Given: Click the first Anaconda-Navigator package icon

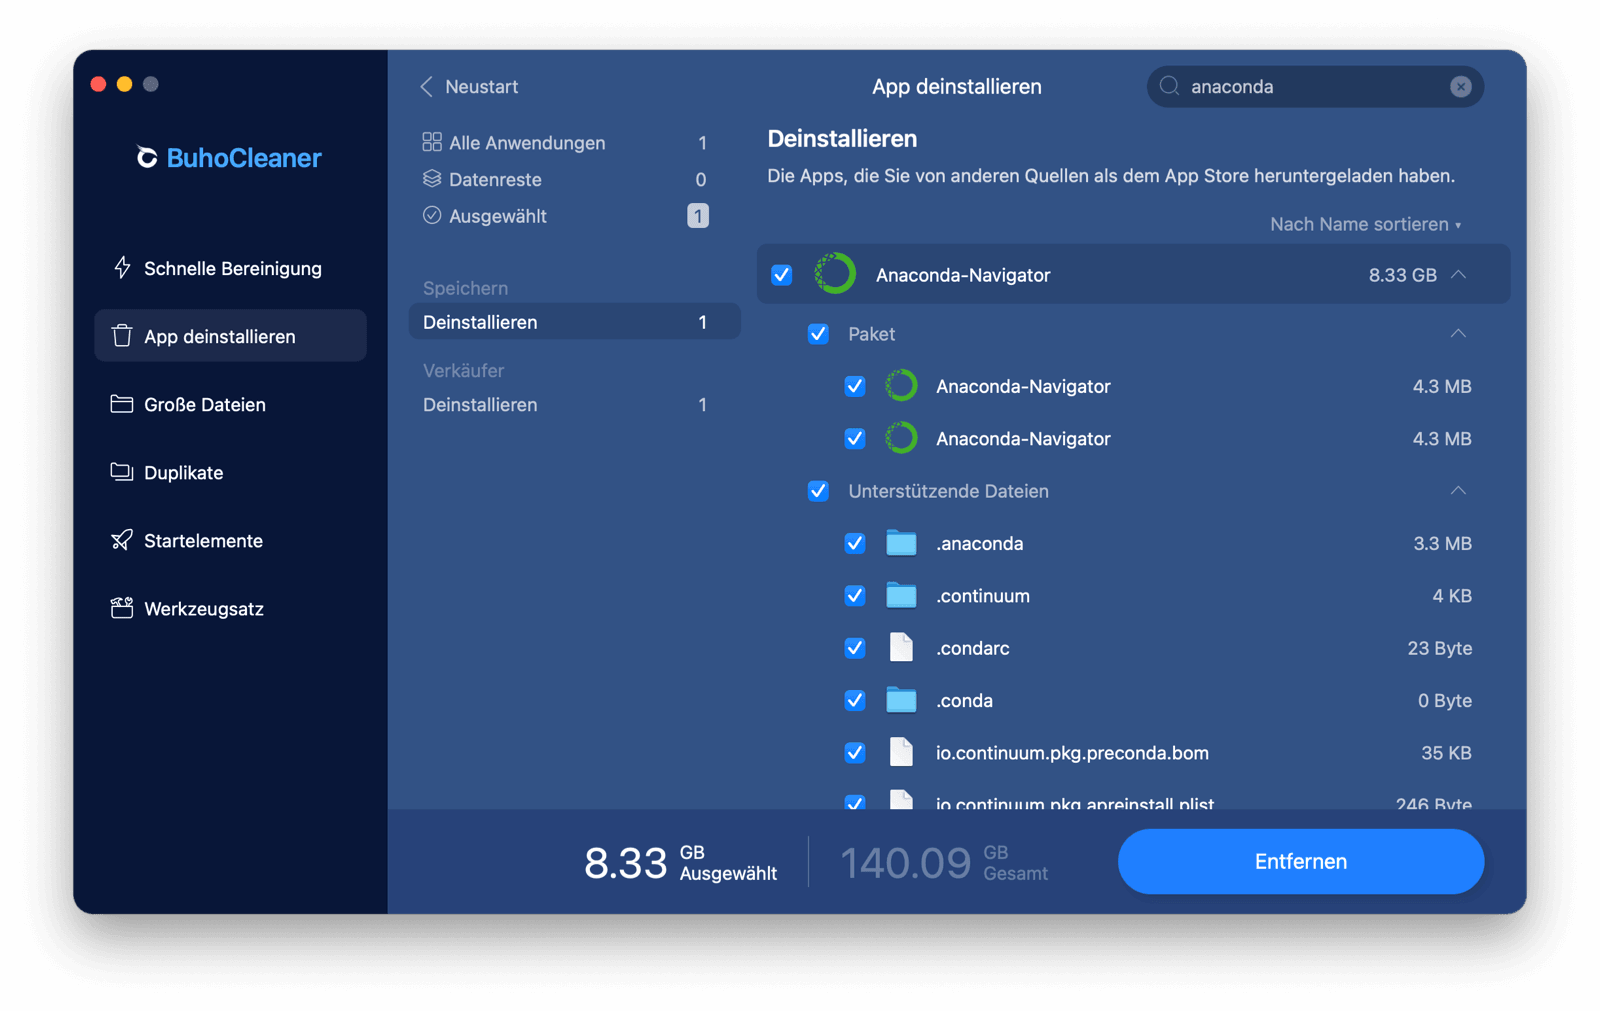Looking at the screenshot, I should 901,386.
